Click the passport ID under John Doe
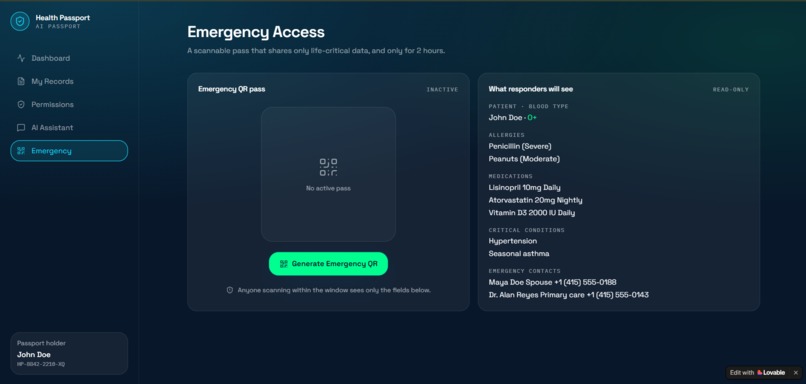This screenshot has height=384, width=806. [x=41, y=364]
